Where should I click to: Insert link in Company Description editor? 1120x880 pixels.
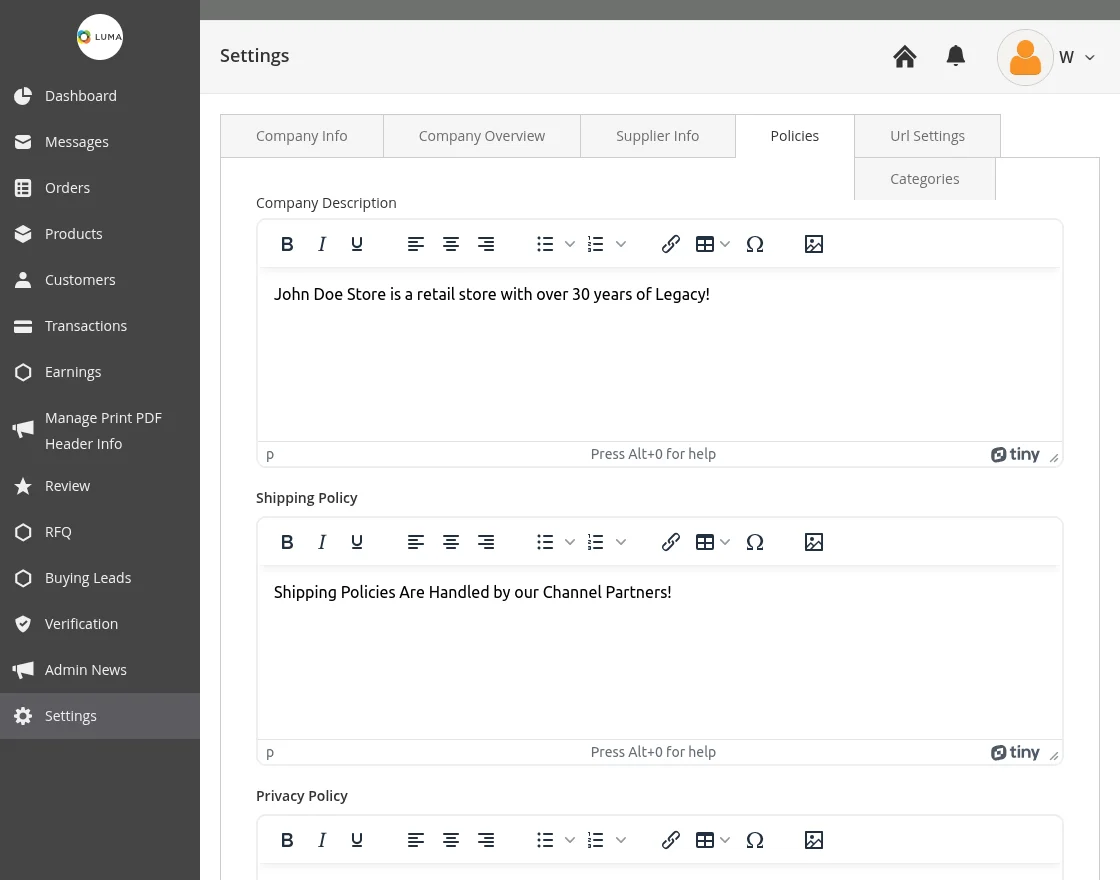(670, 244)
